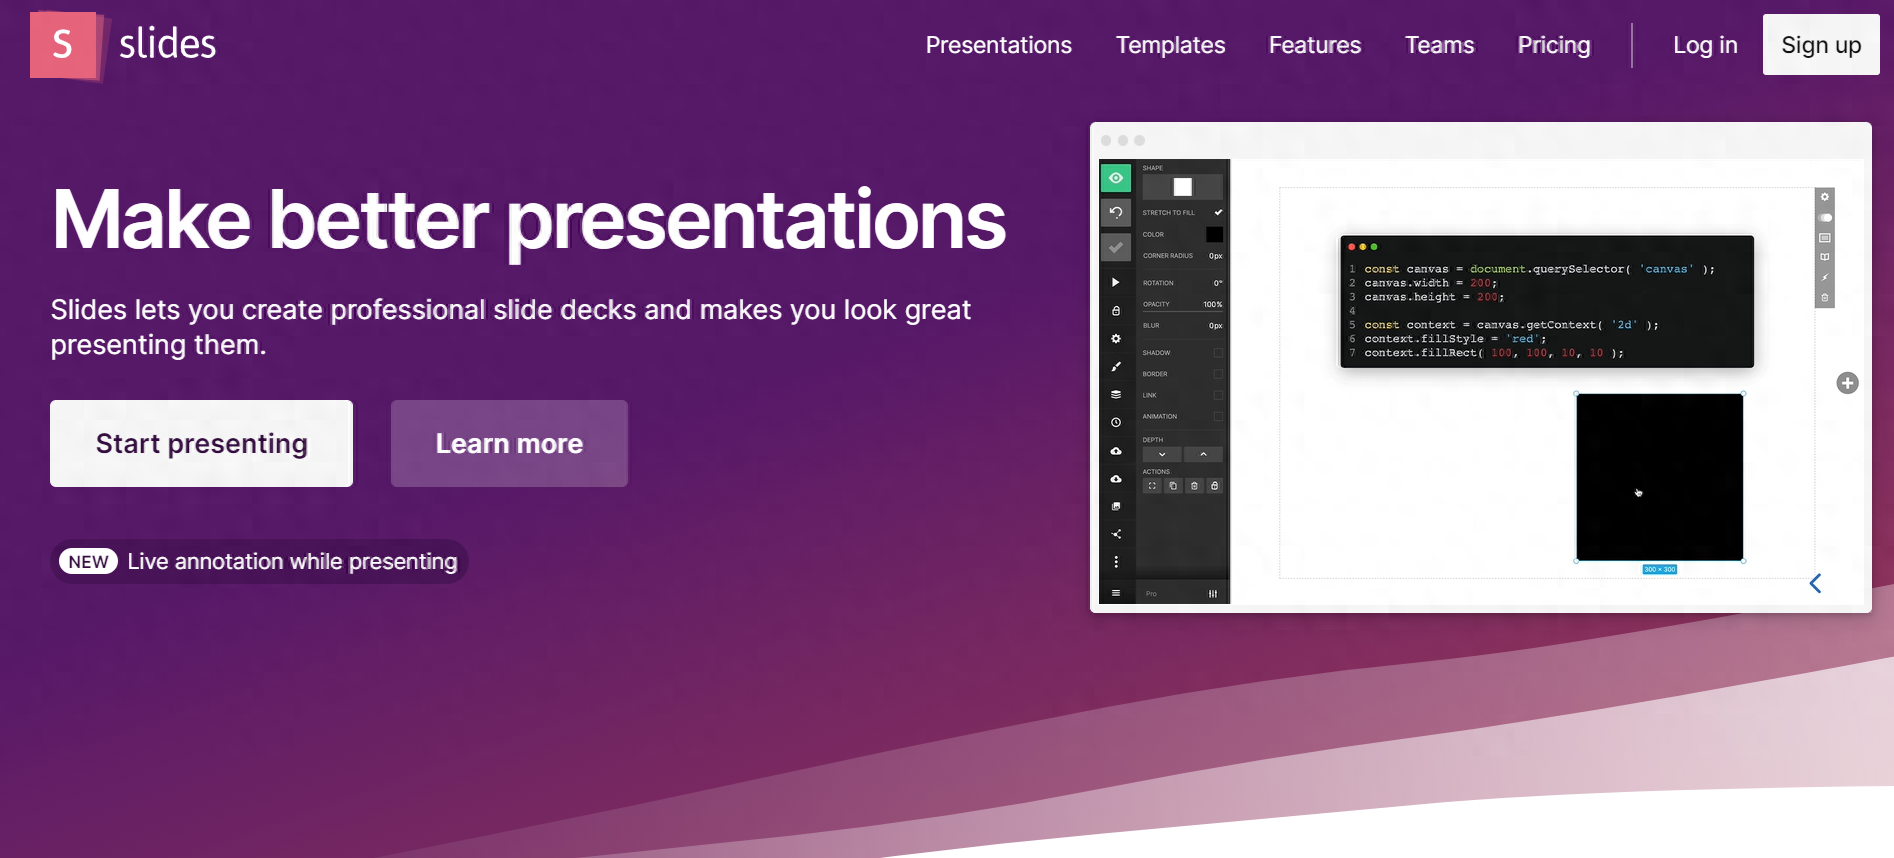Open the Templates menu item
The width and height of the screenshot is (1894, 858).
1170,45
